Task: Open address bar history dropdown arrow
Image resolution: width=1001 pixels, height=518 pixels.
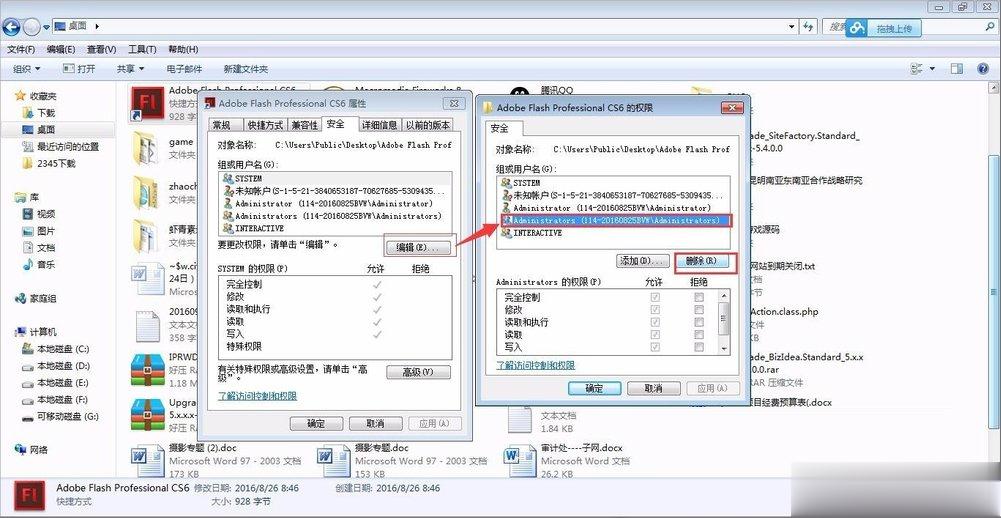Action: [x=792, y=27]
